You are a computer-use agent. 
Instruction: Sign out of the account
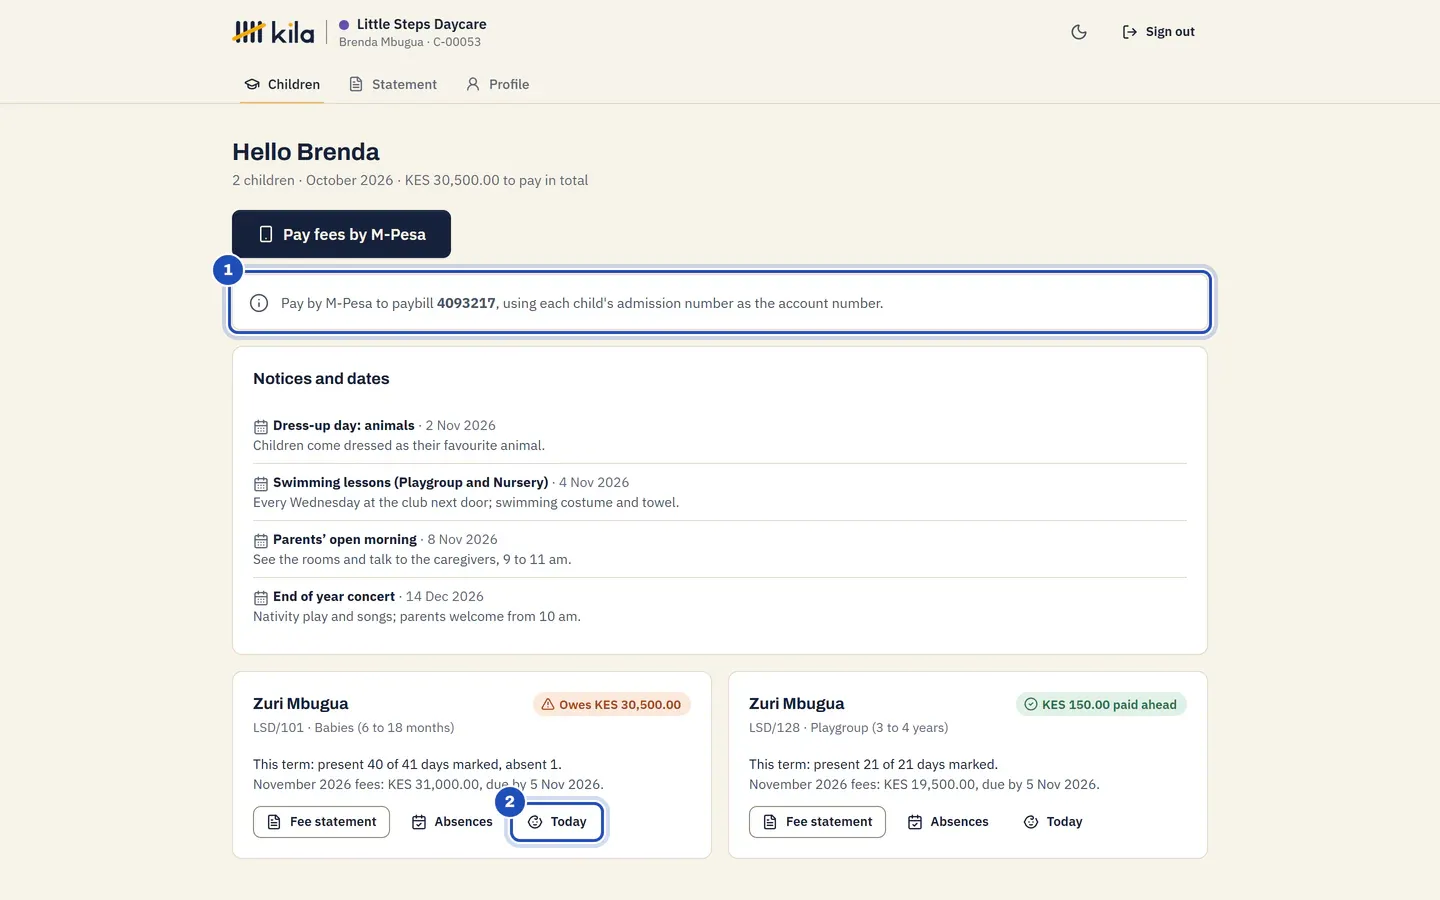click(1158, 32)
